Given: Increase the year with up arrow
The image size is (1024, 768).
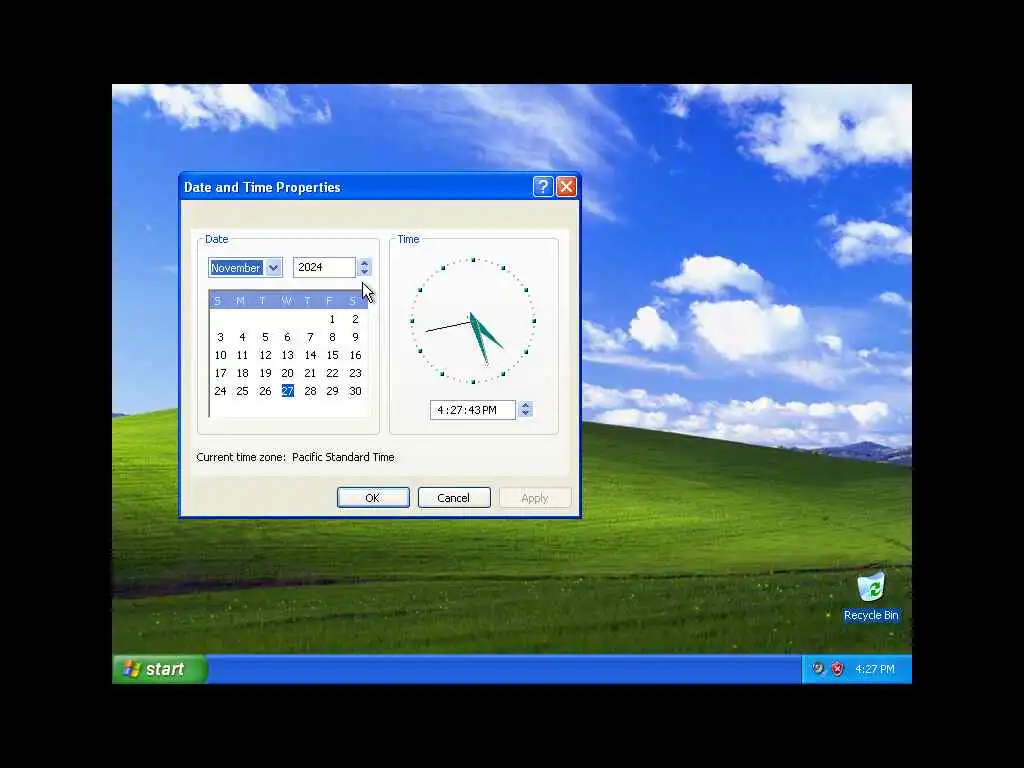Looking at the screenshot, I should point(364,263).
